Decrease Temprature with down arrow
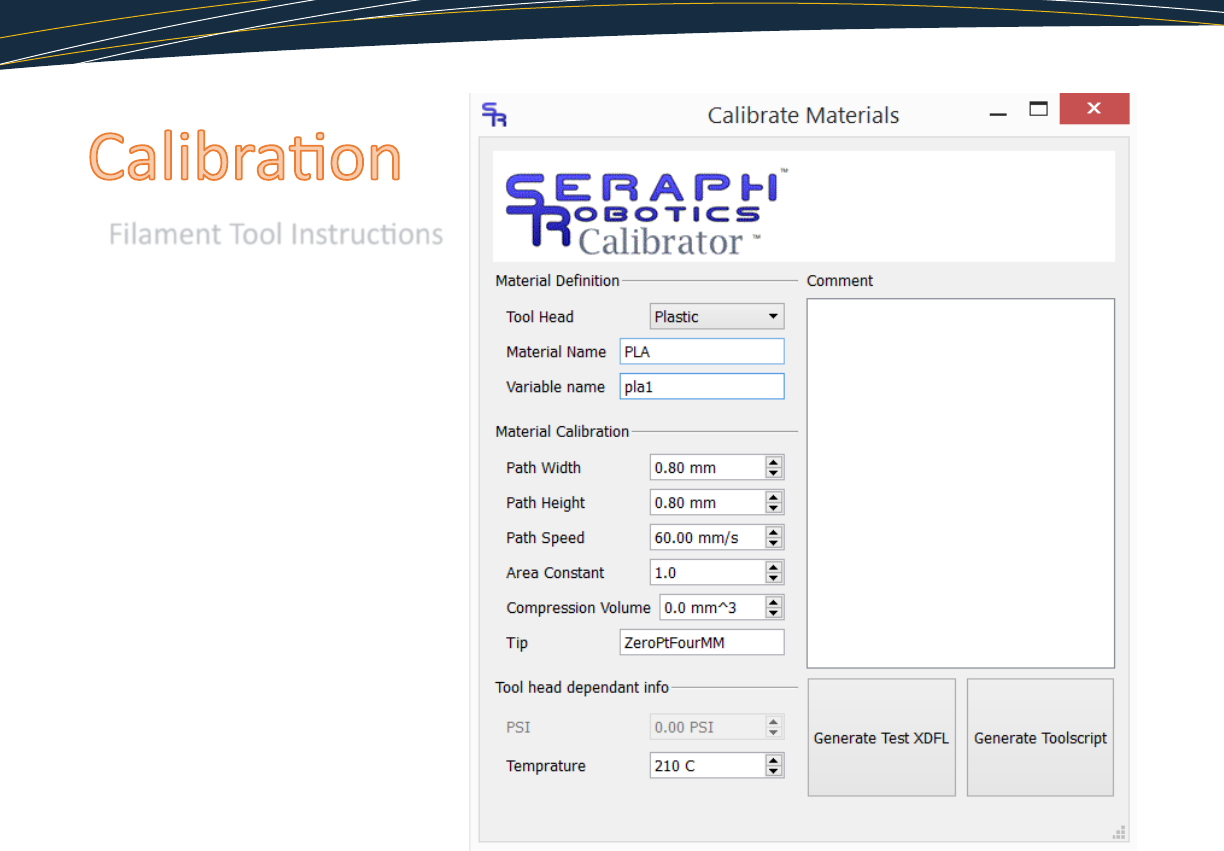The height and width of the screenshot is (851, 1224). point(774,771)
